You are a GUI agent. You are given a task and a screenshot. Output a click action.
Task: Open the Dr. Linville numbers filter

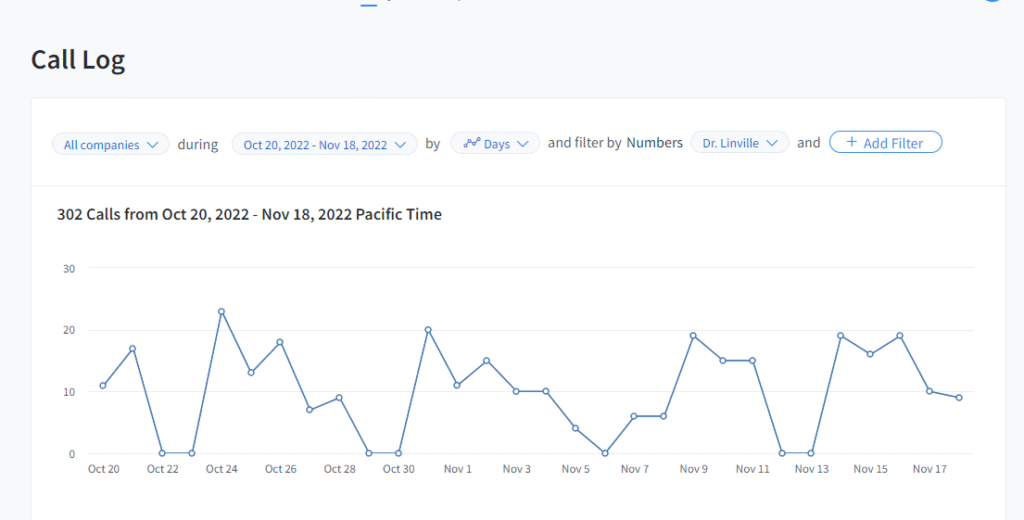[x=740, y=143]
